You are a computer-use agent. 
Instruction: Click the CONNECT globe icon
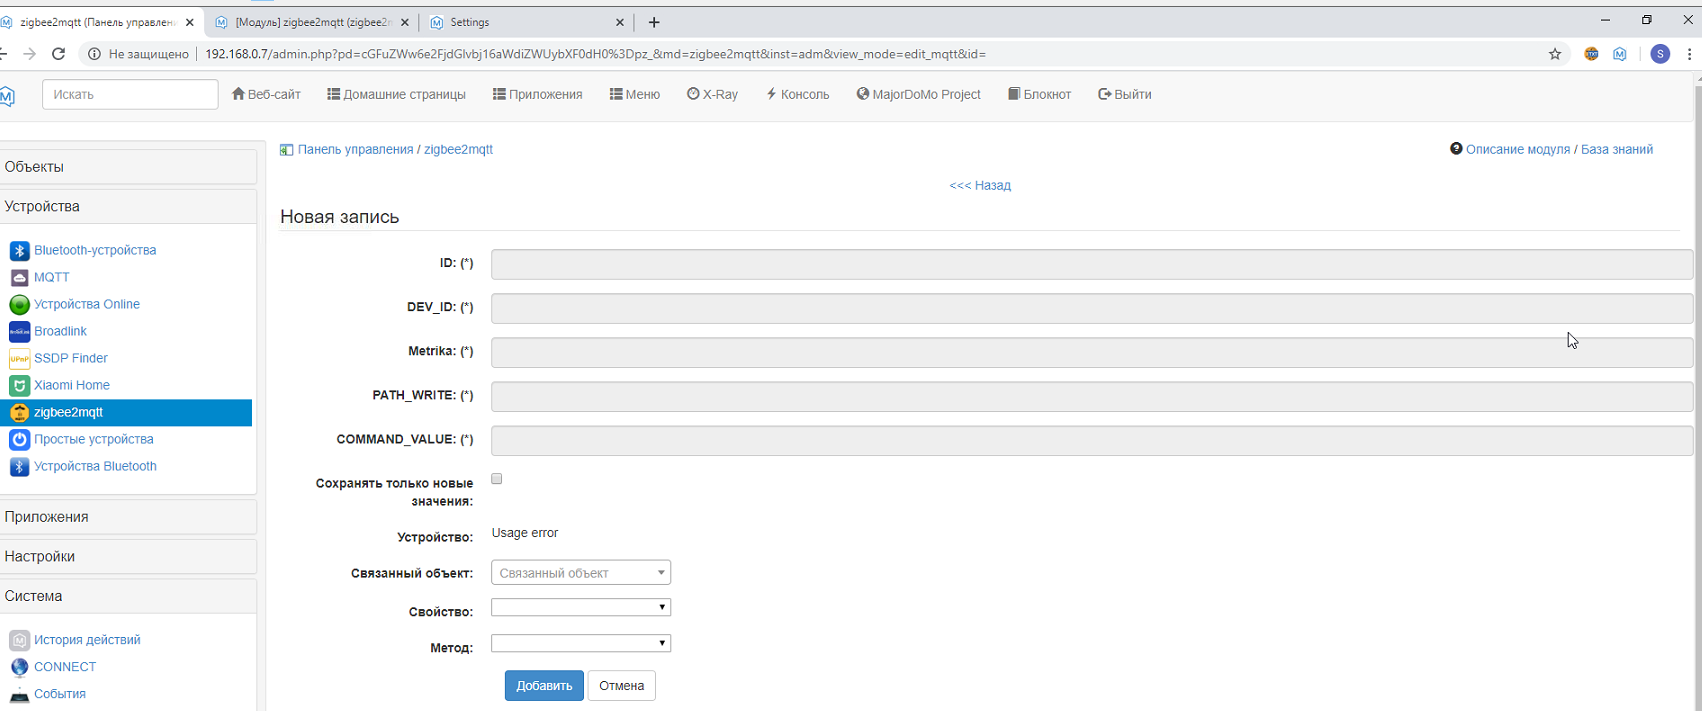(x=19, y=667)
